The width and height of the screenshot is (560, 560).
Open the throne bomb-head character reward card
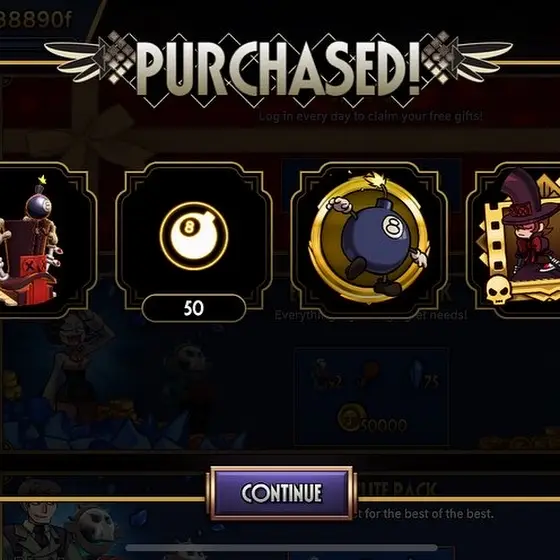(45, 240)
